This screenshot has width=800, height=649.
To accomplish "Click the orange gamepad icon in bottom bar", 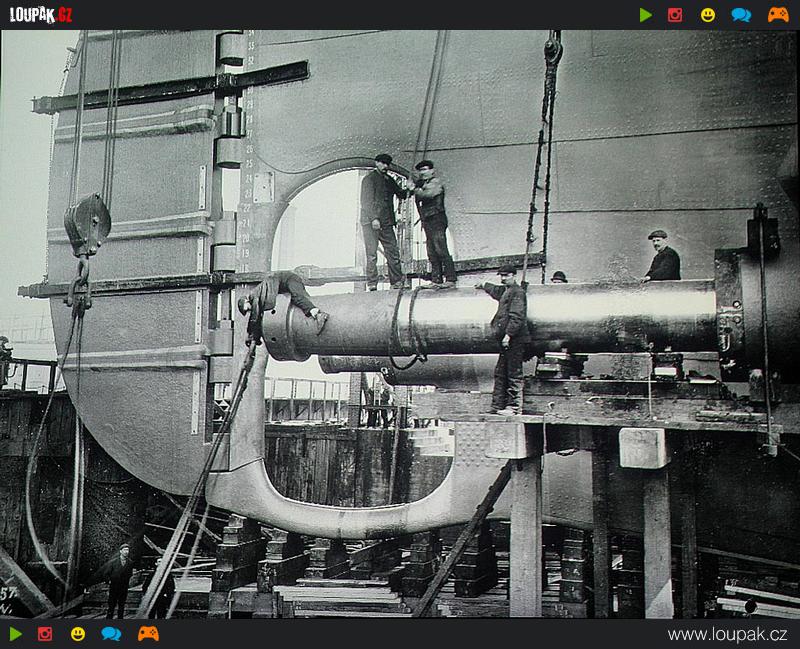I will [148, 634].
